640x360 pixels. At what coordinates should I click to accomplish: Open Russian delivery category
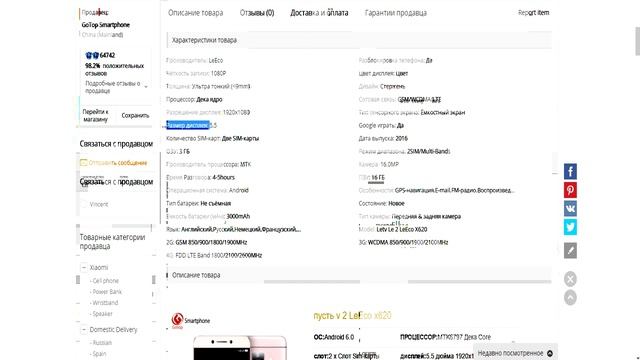(x=101, y=343)
